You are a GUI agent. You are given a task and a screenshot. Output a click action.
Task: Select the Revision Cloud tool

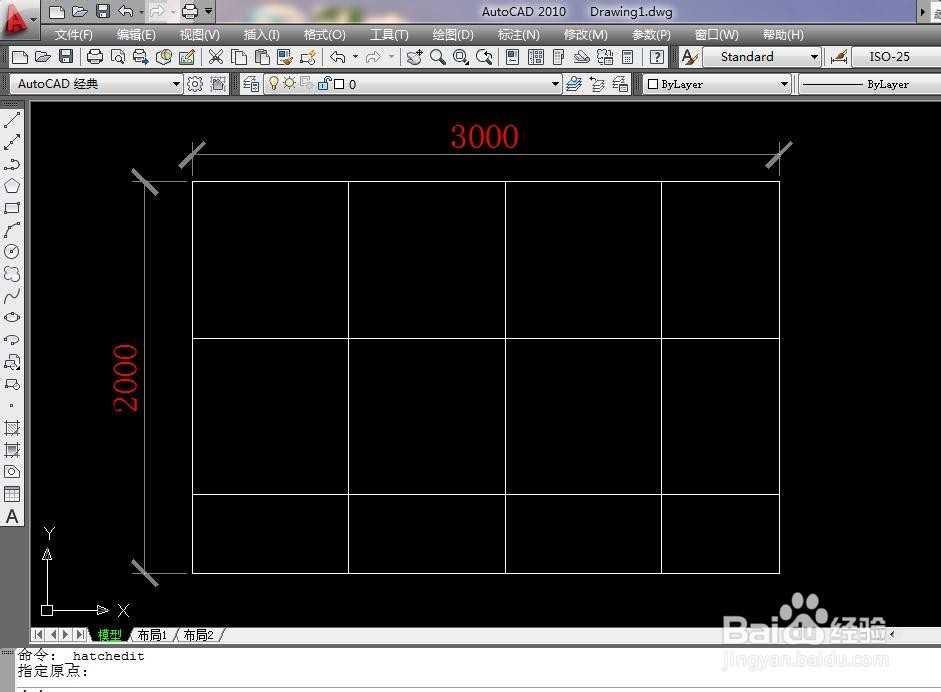click(x=12, y=274)
